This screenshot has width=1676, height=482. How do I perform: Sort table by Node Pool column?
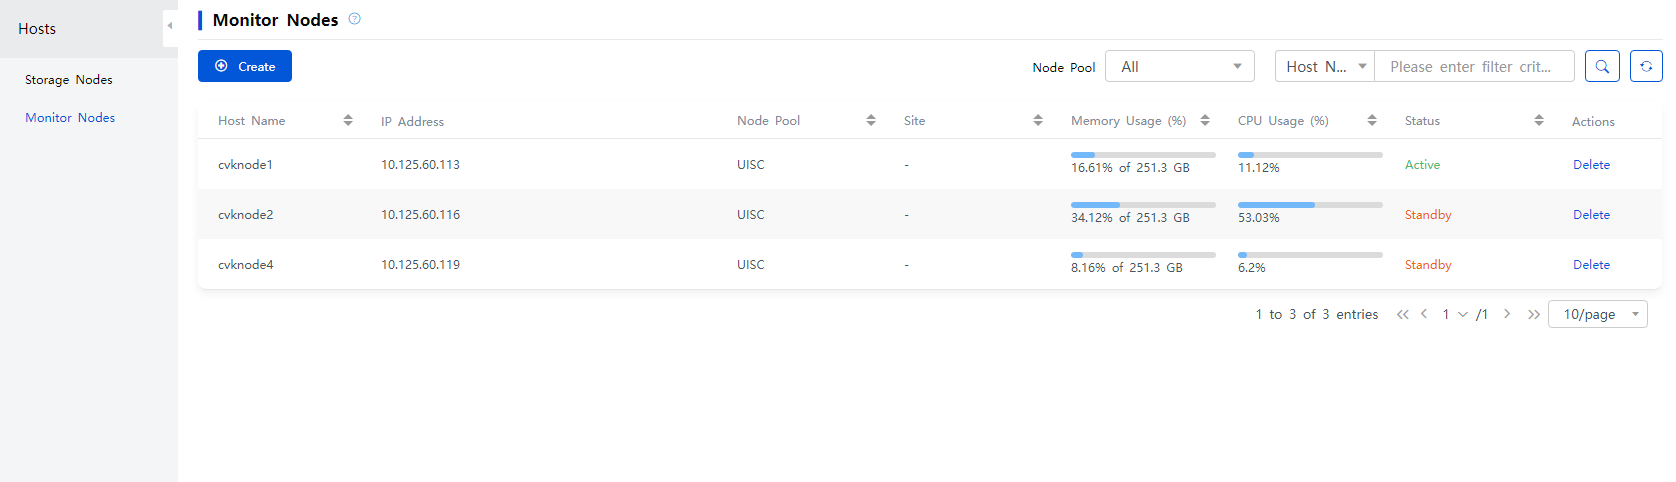click(871, 120)
